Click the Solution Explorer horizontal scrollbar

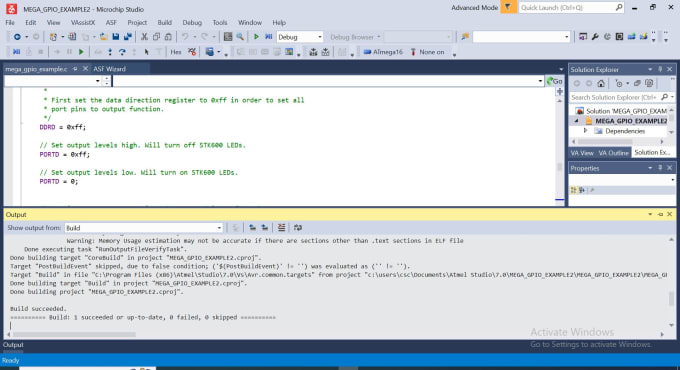click(605, 141)
